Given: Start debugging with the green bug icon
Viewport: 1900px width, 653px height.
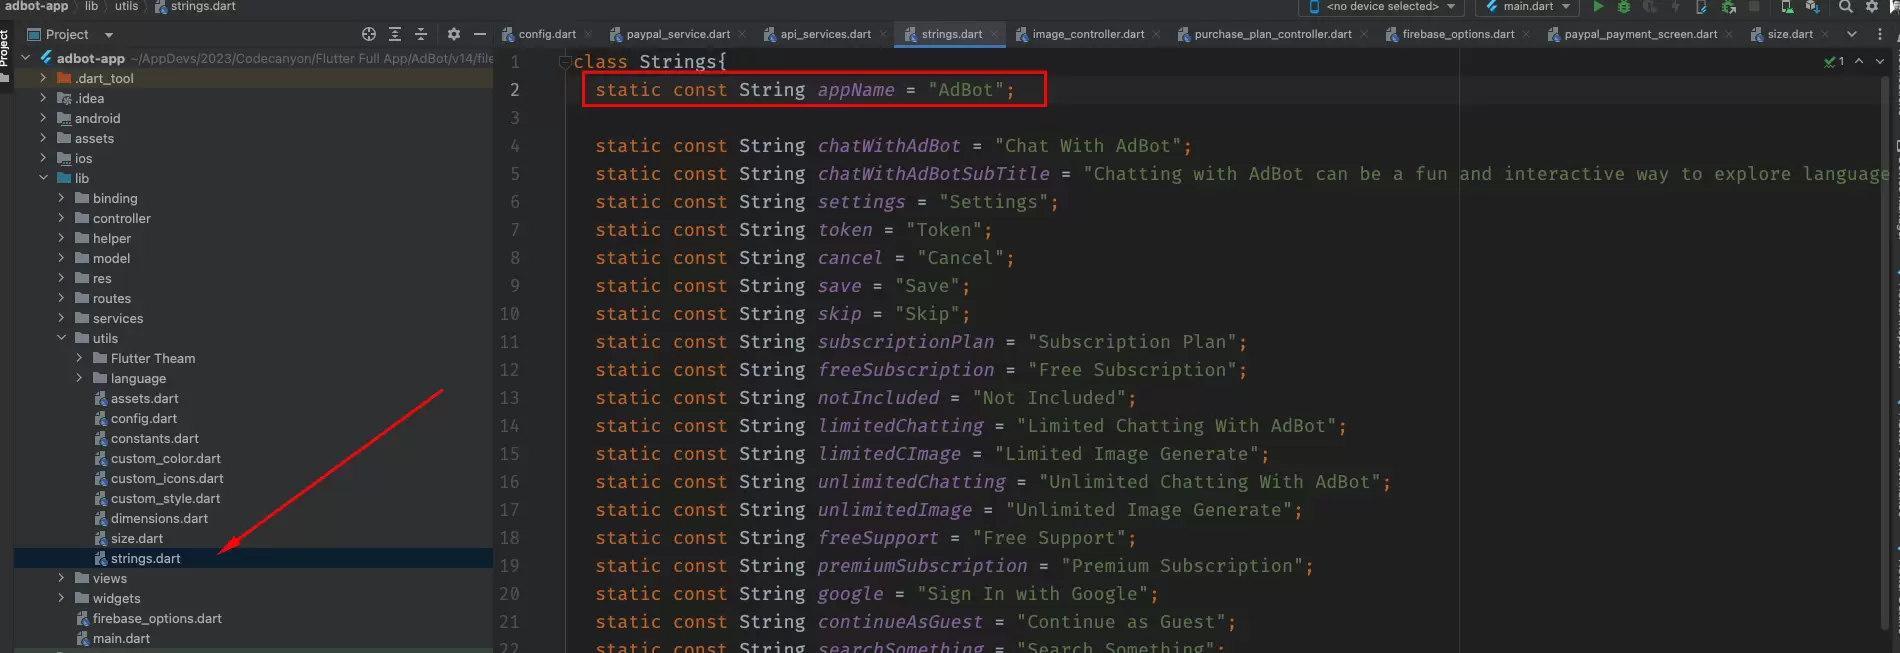Looking at the screenshot, I should tap(1624, 6).
